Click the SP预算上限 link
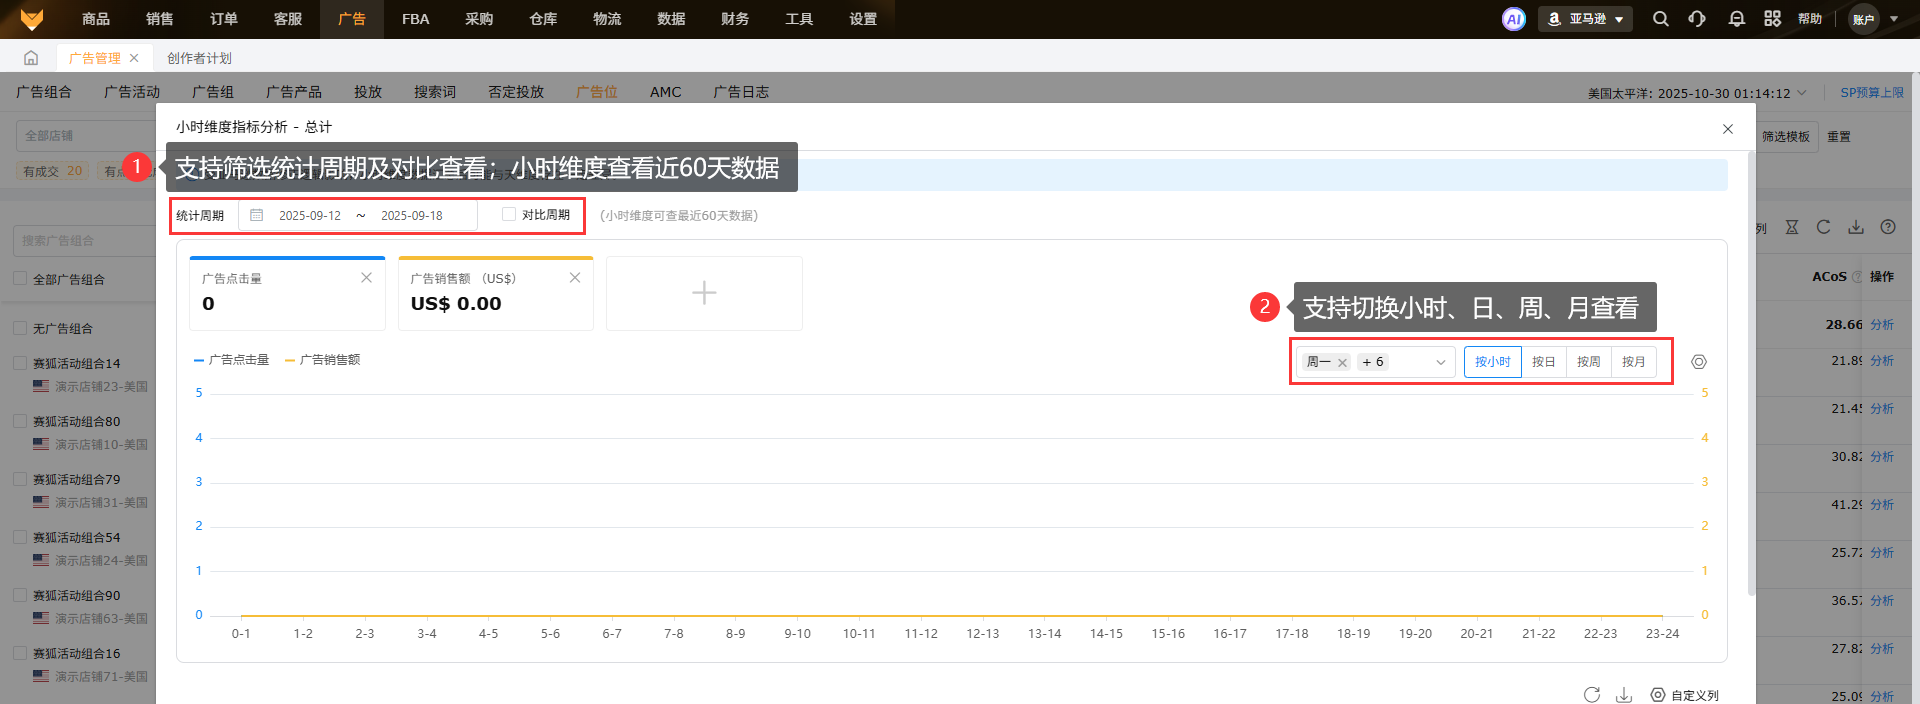 click(x=1872, y=92)
